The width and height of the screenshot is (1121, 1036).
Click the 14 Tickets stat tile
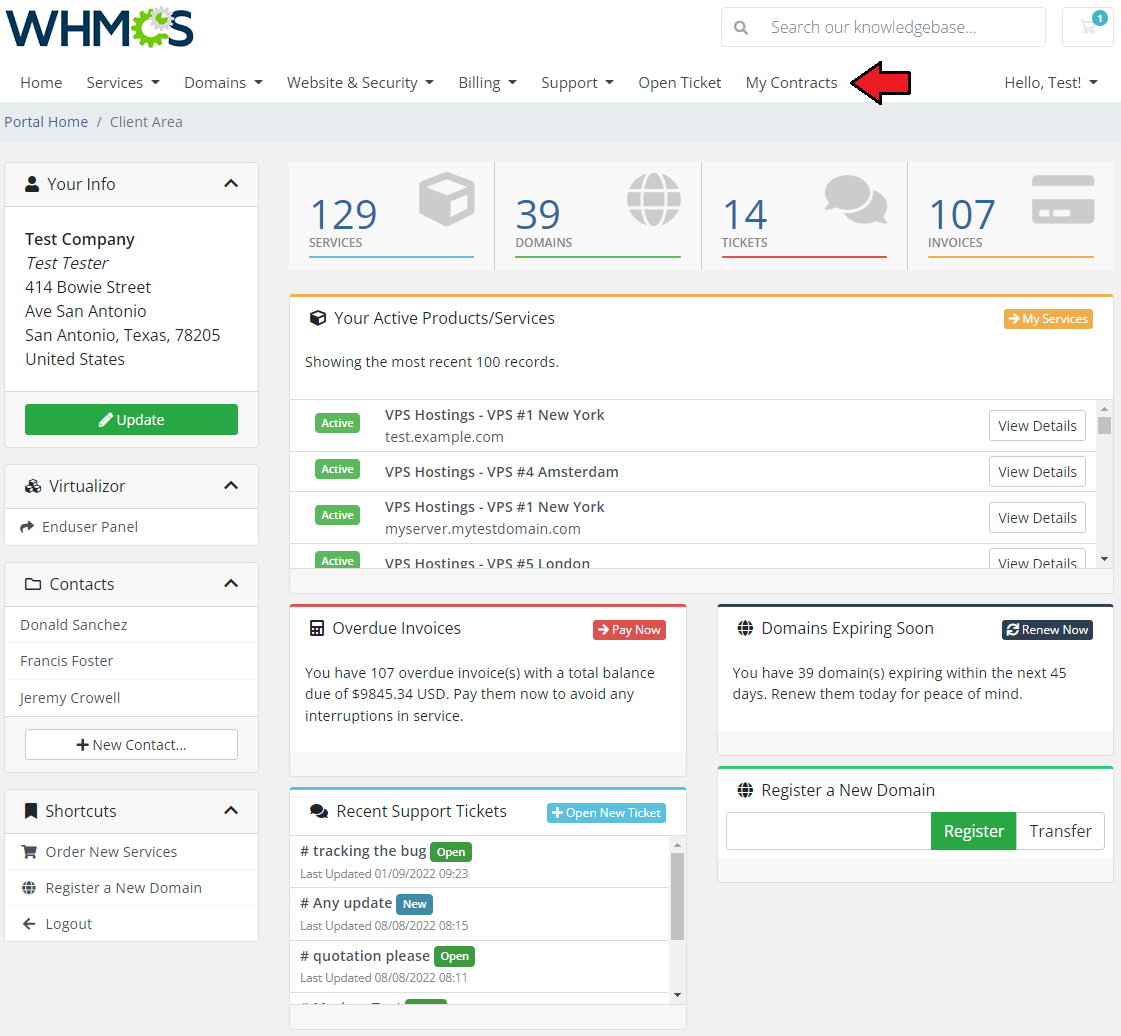click(804, 217)
